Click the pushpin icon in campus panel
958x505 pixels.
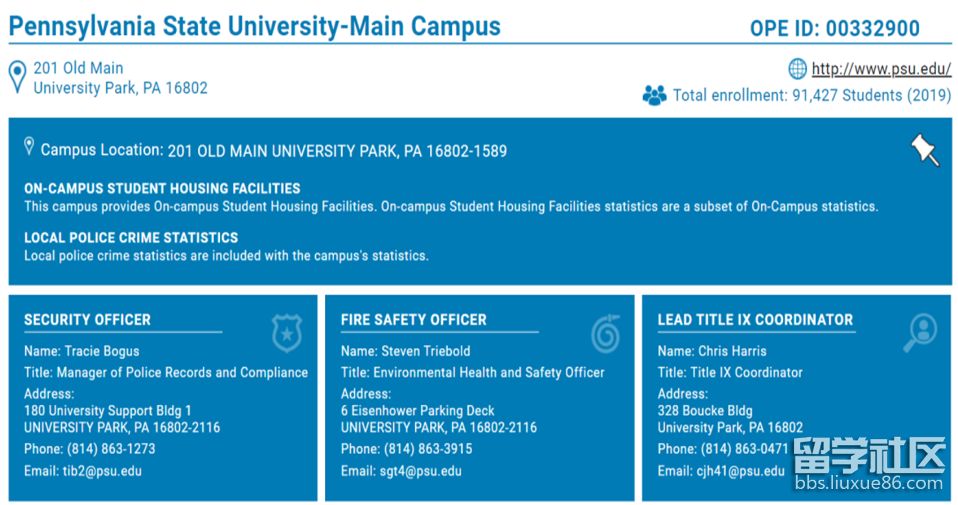pyautogui.click(x=925, y=150)
